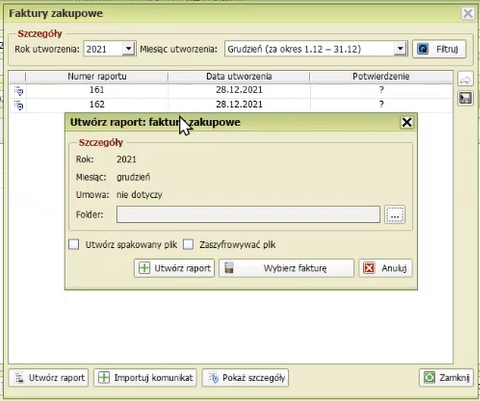
Task: Click Pokaż szczegóły button
Action: pyautogui.click(x=245, y=378)
